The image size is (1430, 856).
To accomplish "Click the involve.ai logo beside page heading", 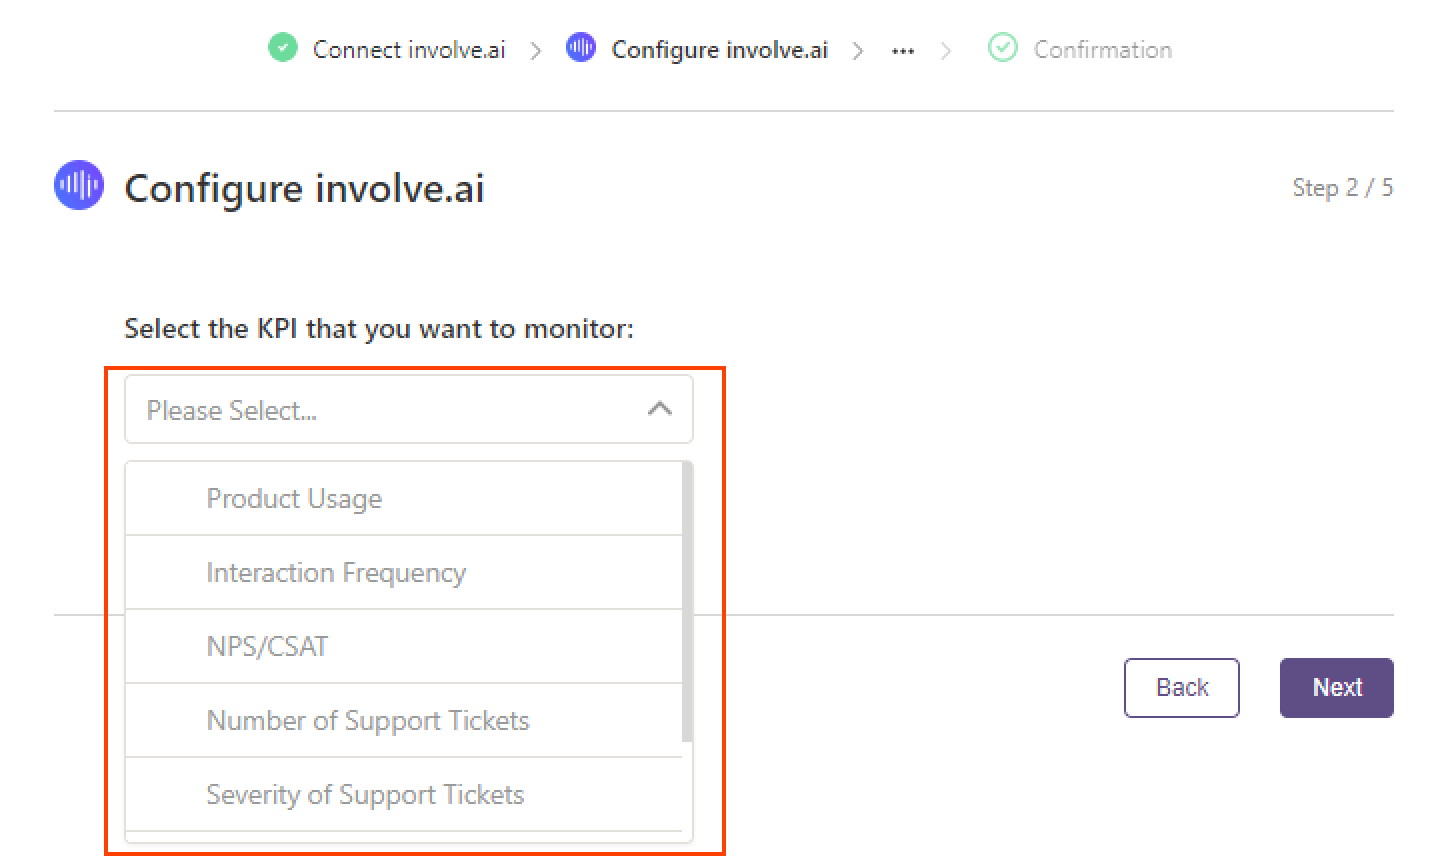I will (x=79, y=185).
